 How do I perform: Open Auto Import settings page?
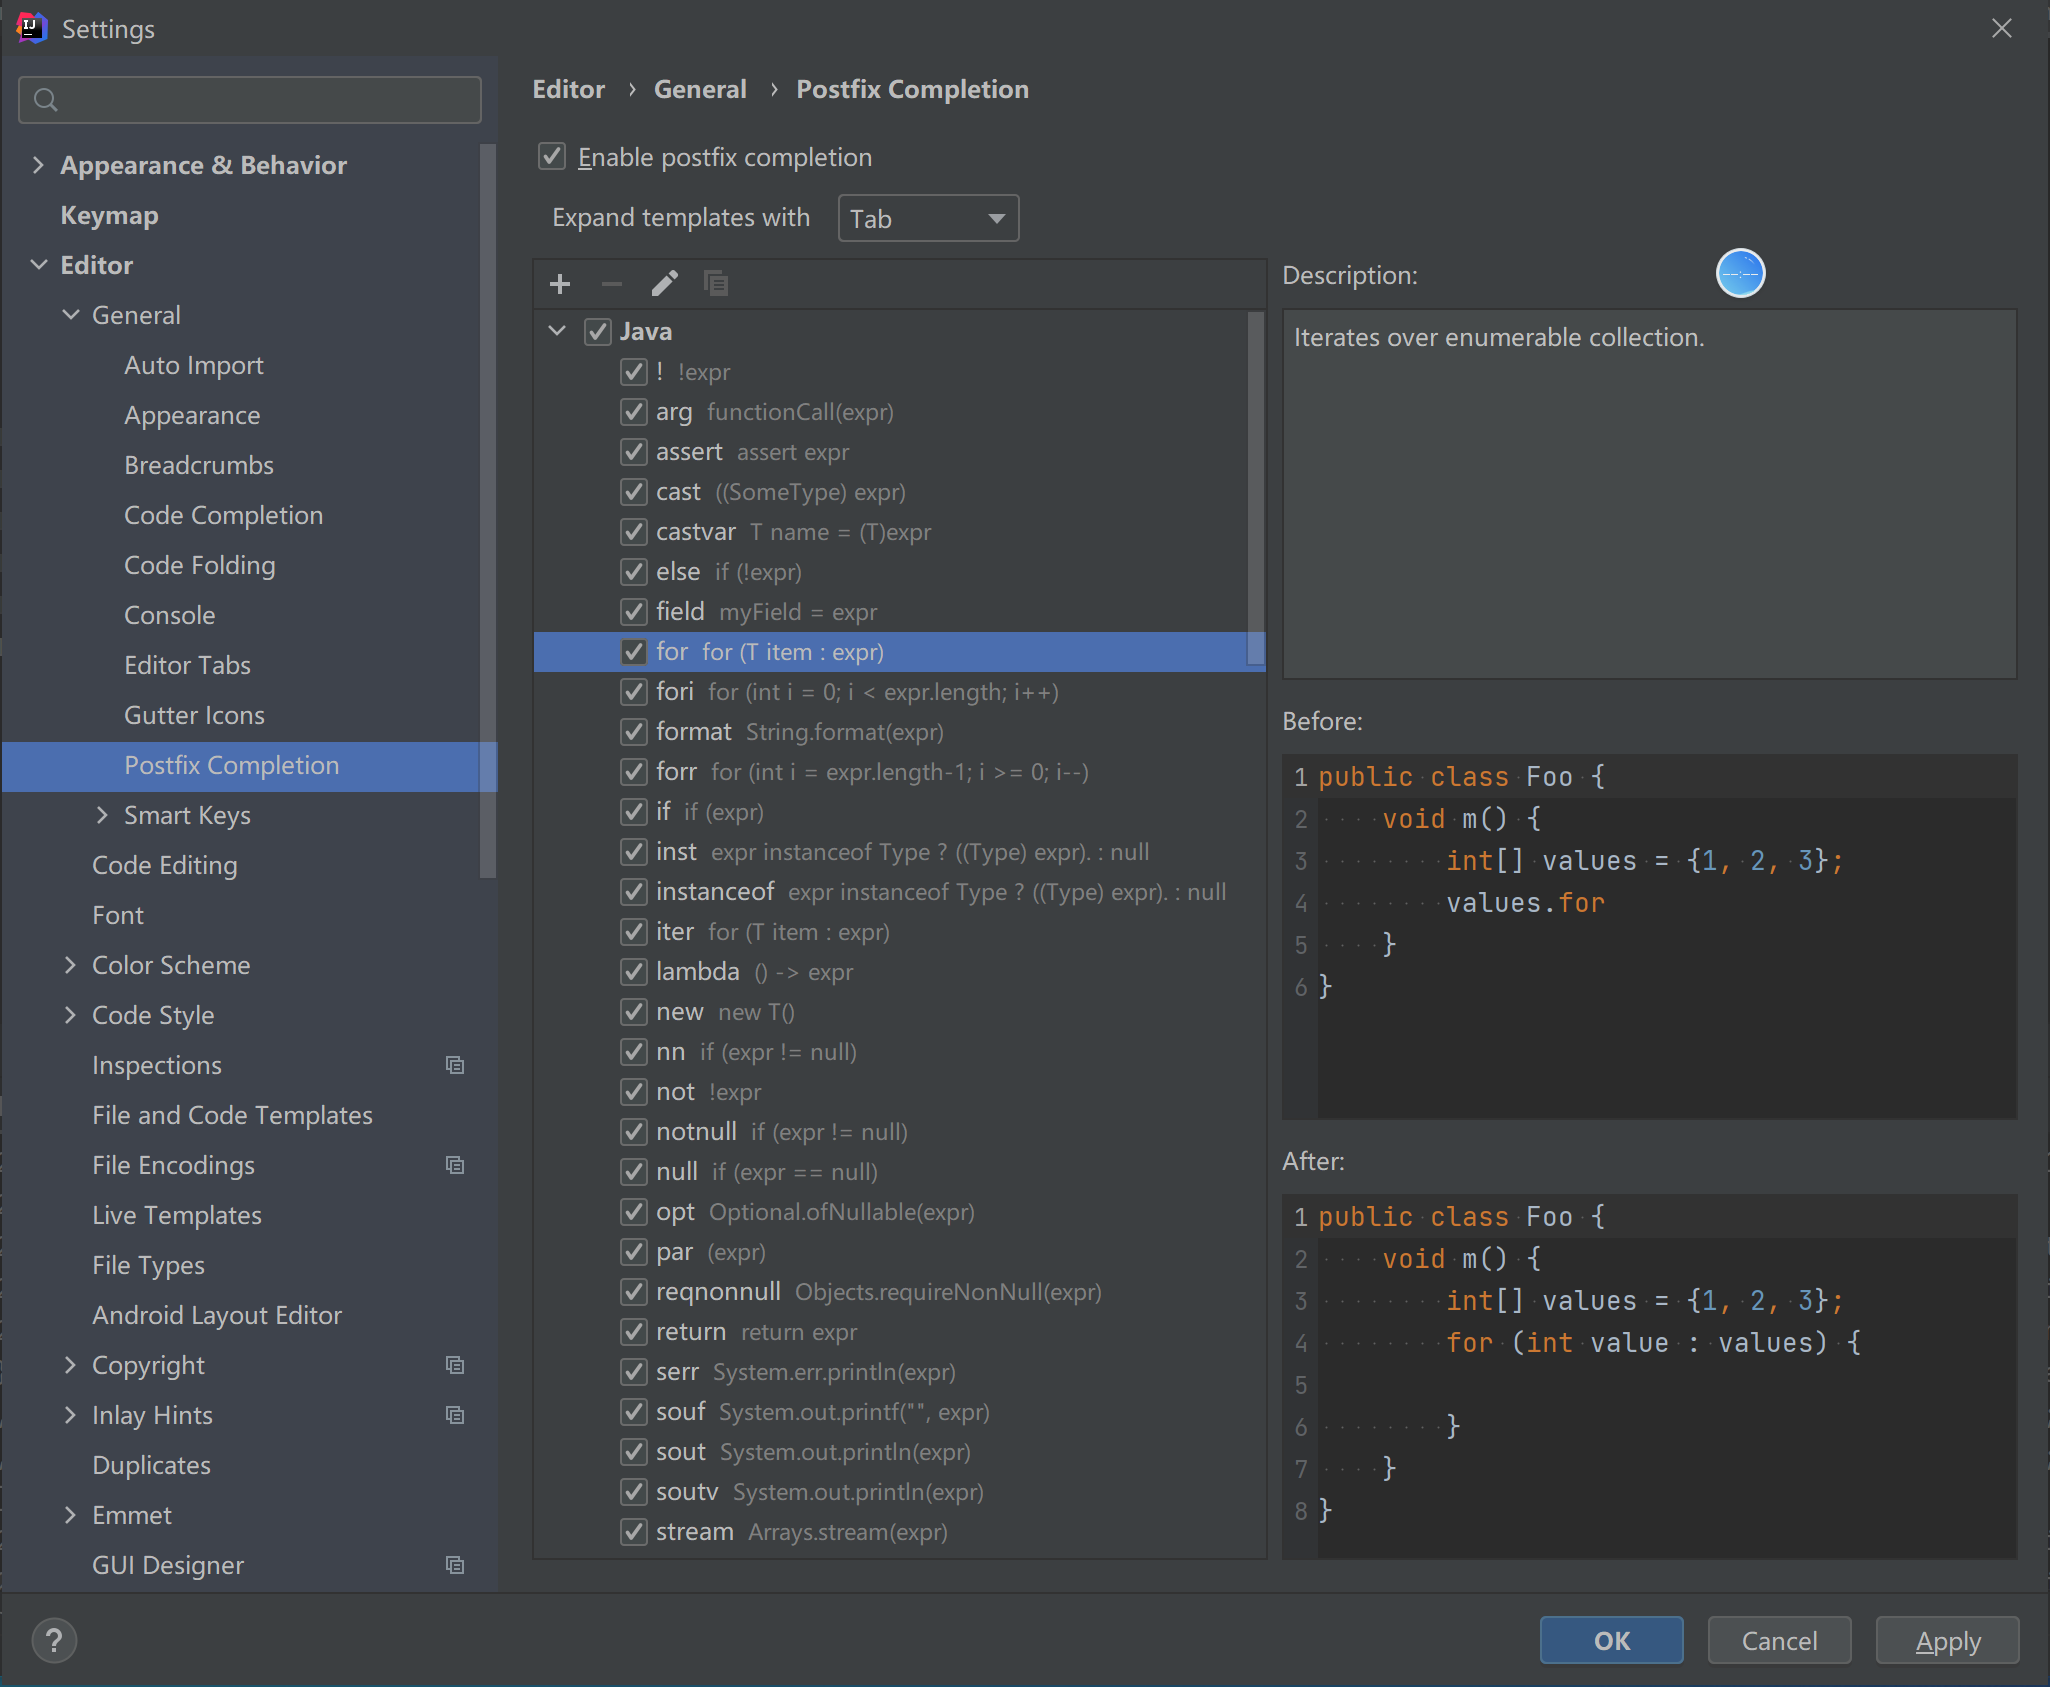[x=194, y=365]
